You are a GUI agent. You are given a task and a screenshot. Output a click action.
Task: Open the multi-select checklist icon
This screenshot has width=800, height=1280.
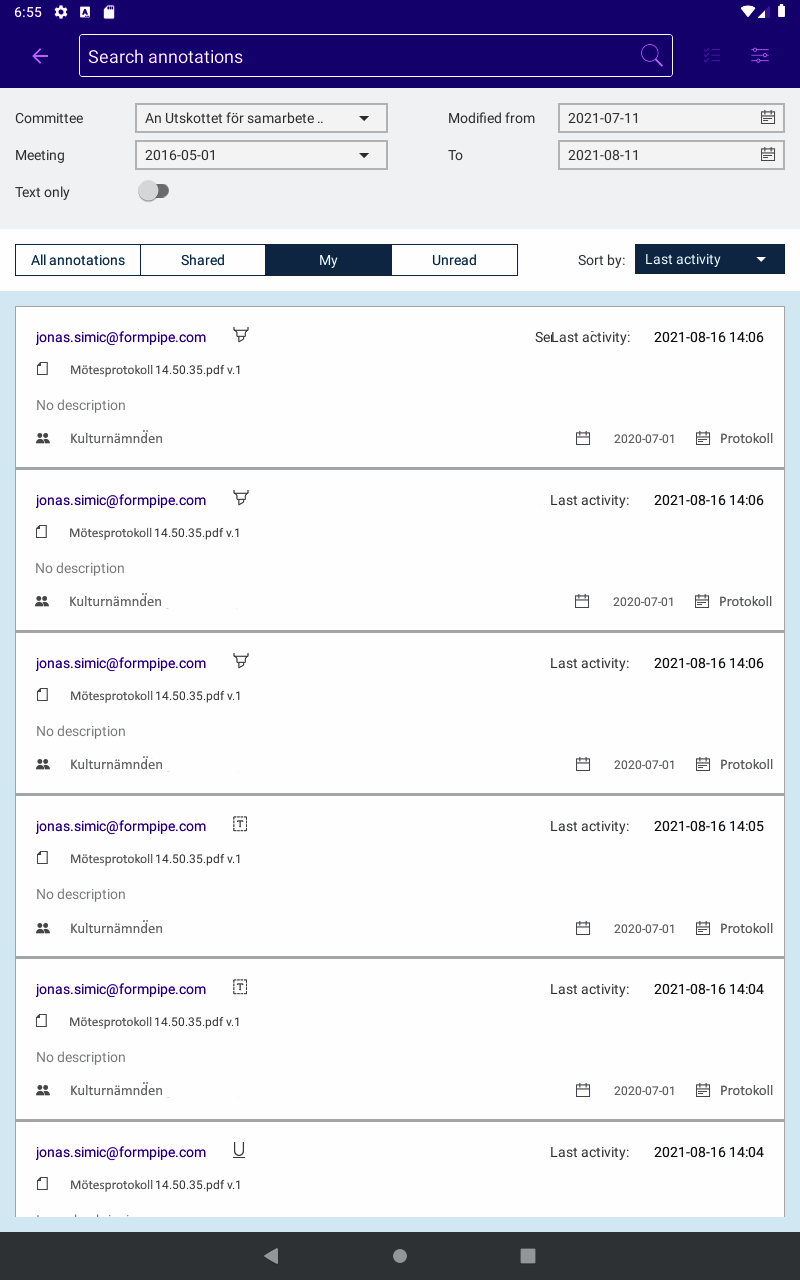tap(712, 56)
